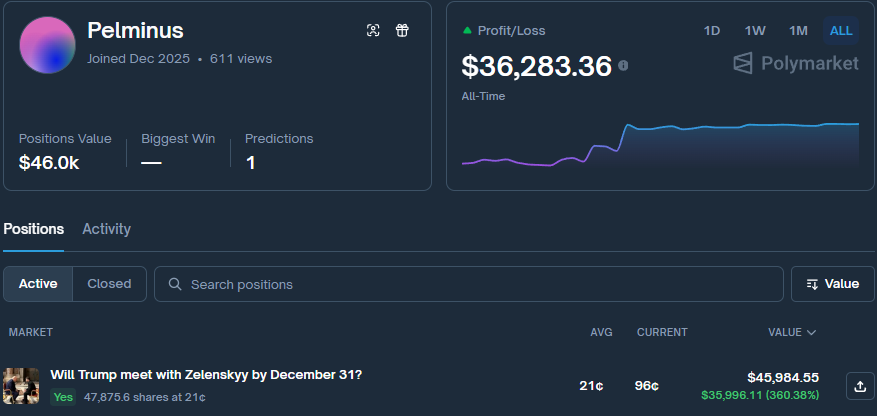Click the 'Joined Dec 2025' text
The width and height of the screenshot is (877, 416).
tap(138, 59)
